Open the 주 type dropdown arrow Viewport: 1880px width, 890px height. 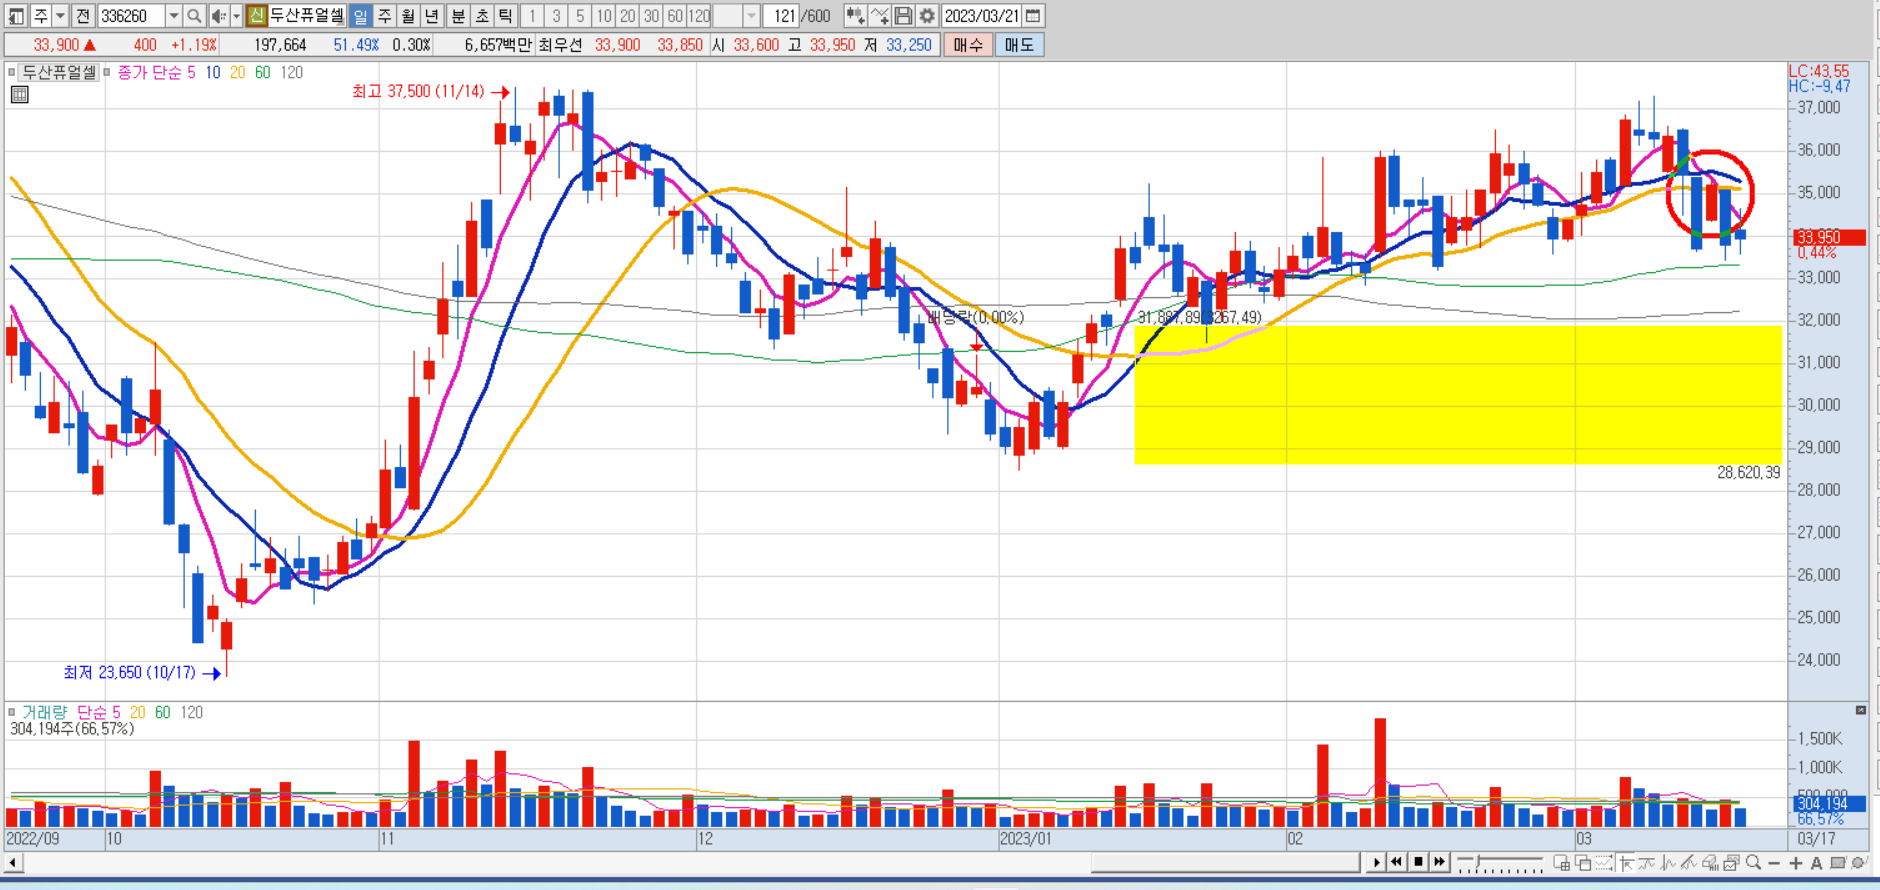61,16
